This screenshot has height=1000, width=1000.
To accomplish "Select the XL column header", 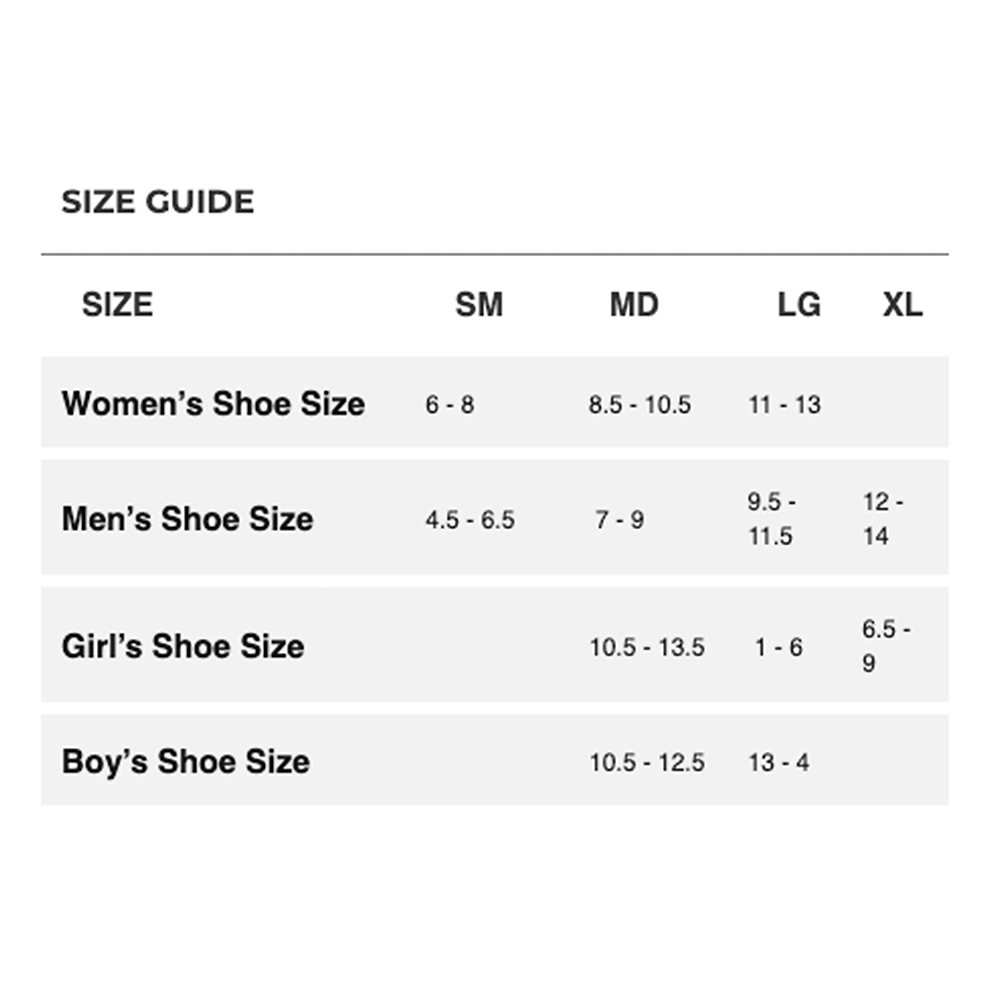I will (x=902, y=304).
